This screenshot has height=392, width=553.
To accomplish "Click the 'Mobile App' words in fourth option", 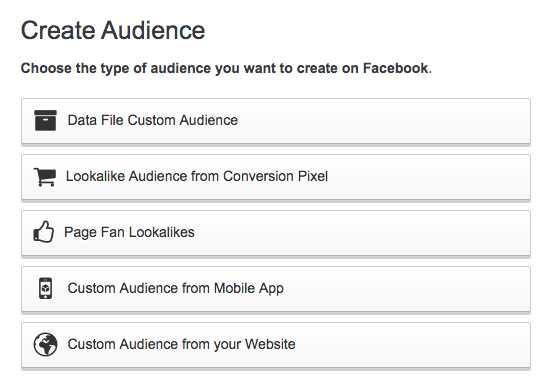I will click(x=249, y=289).
